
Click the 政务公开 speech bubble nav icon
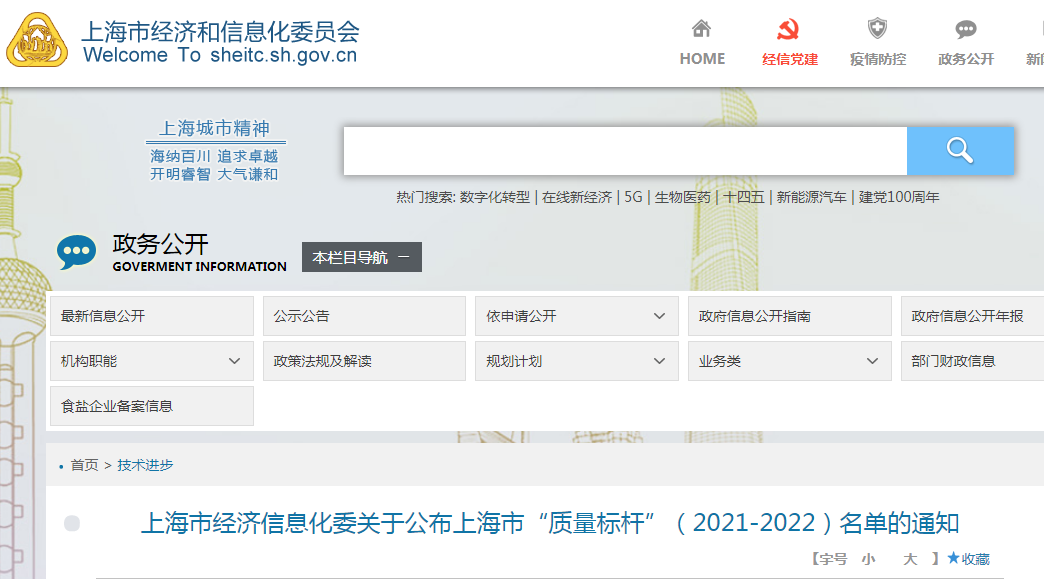pyautogui.click(x=965, y=29)
